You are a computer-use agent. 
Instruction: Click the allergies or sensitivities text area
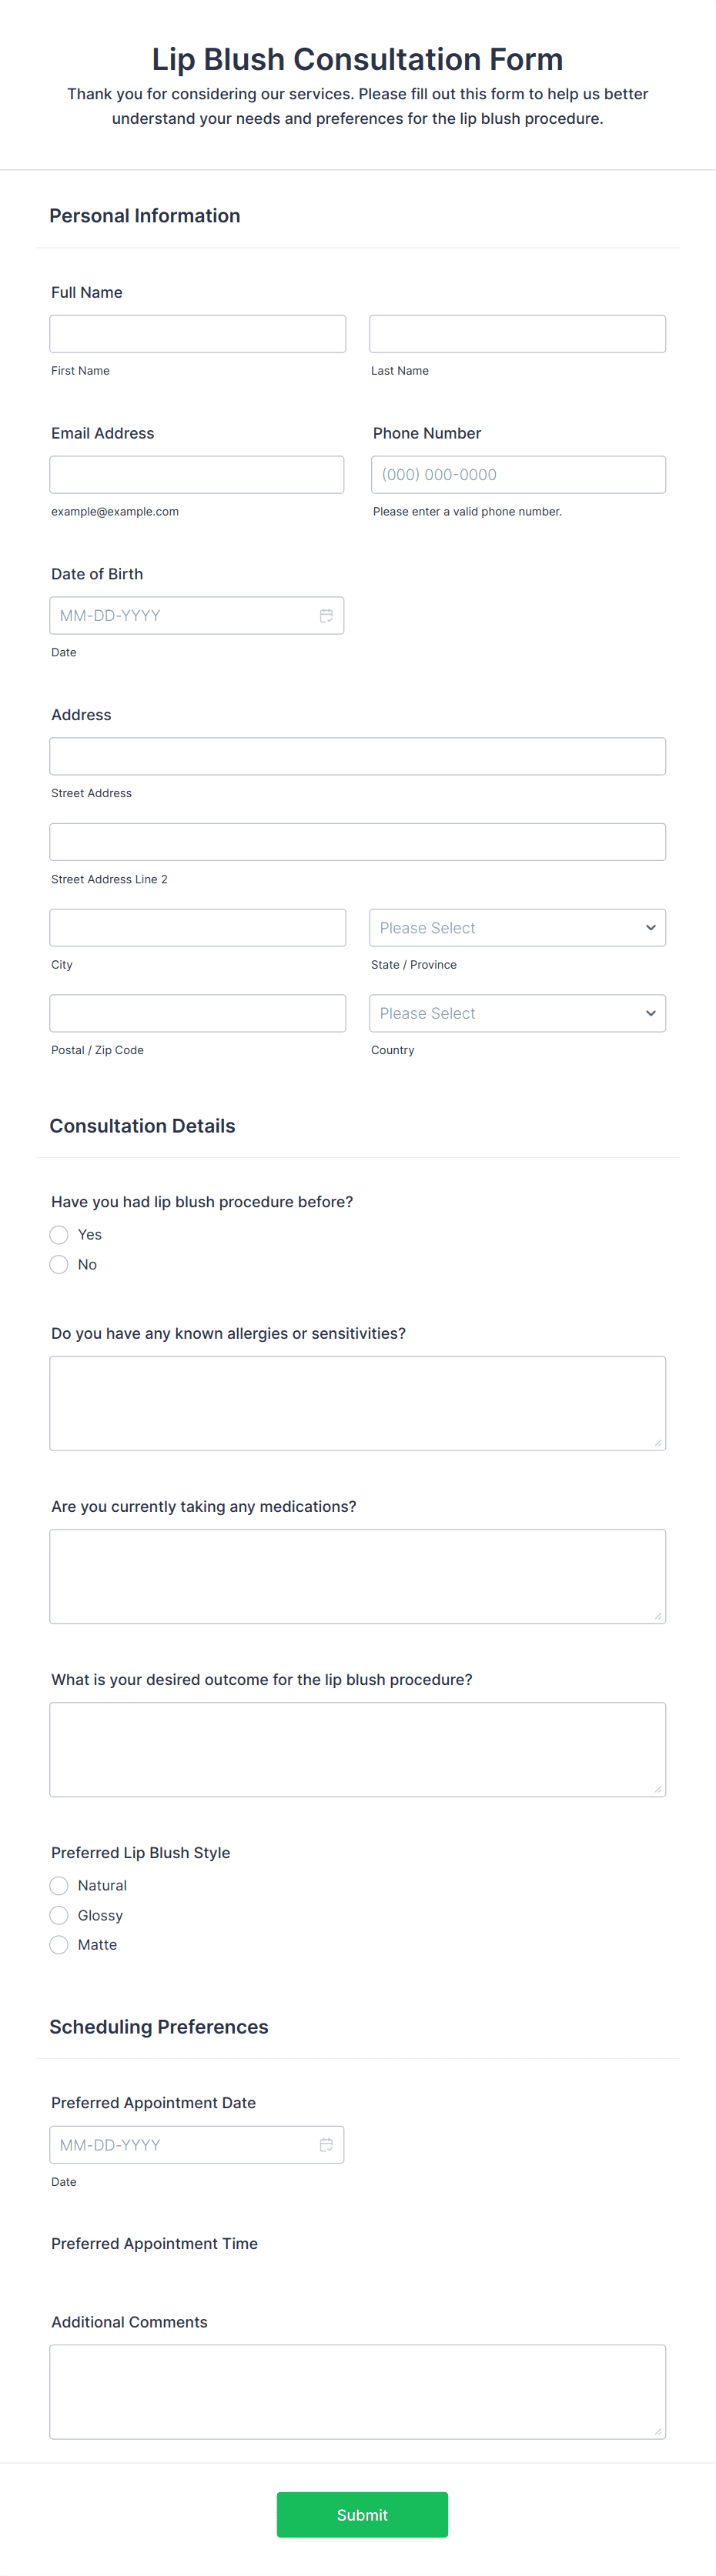tap(358, 1403)
